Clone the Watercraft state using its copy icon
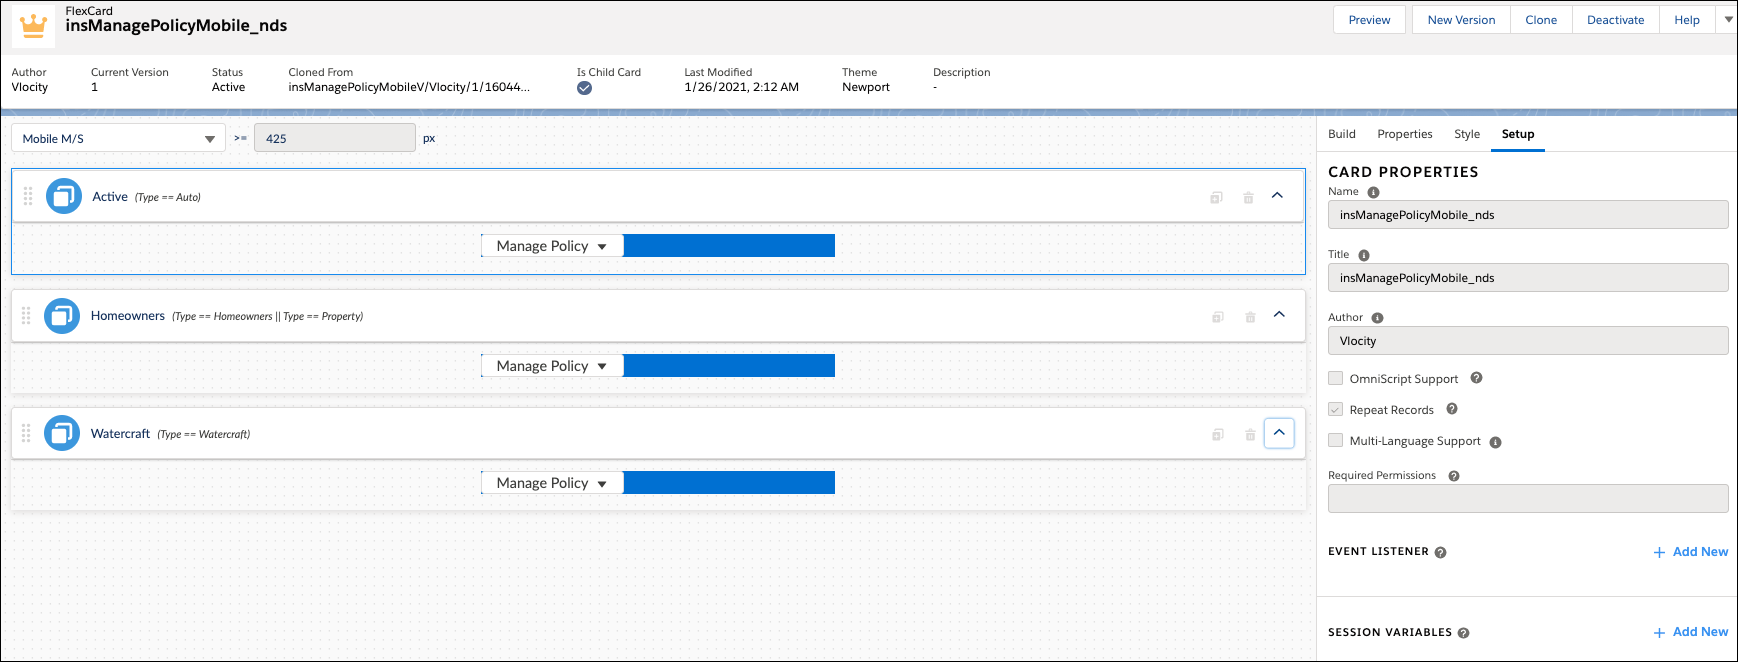Viewport: 1738px width, 662px height. [1218, 435]
